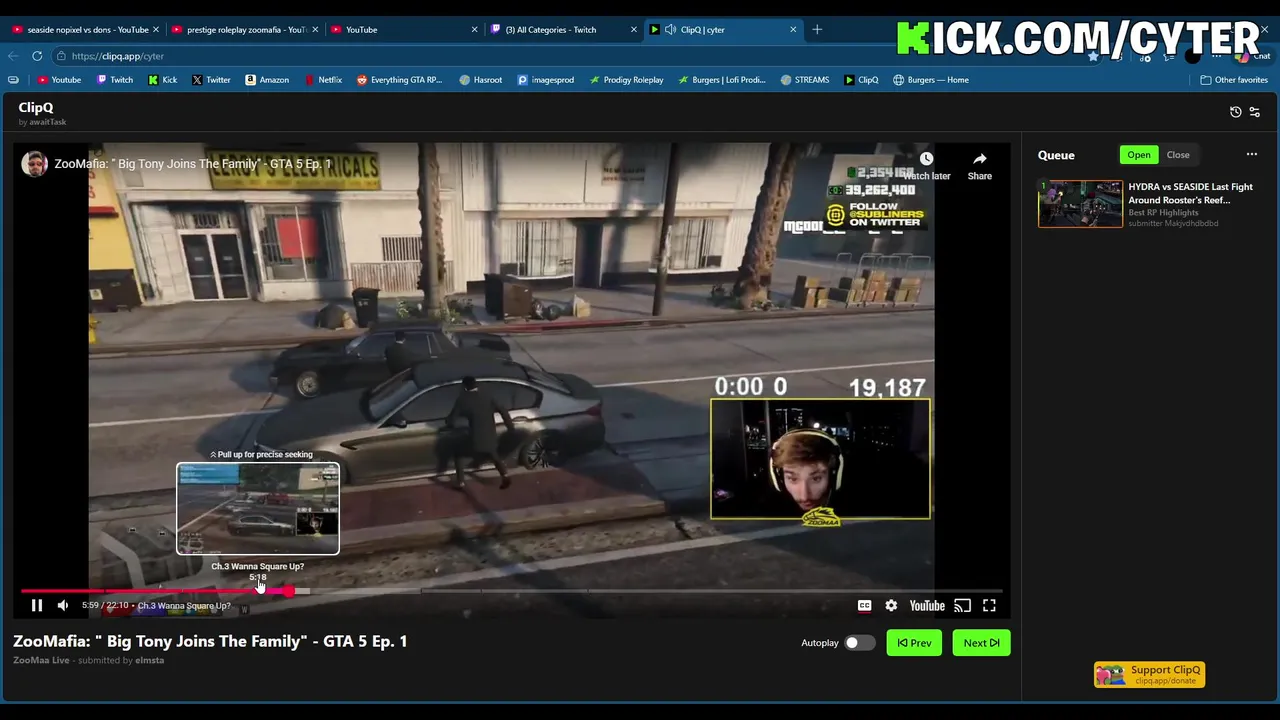
Task: Pause the YouTube video
Action: point(36,605)
